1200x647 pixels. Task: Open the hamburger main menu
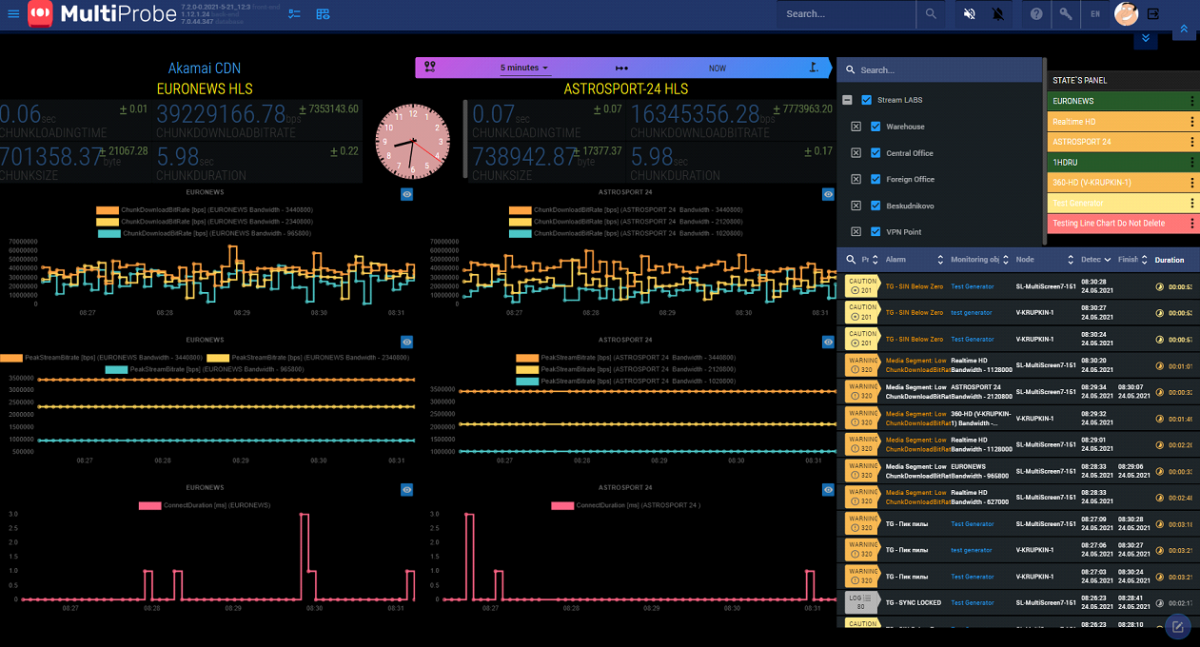(13, 14)
